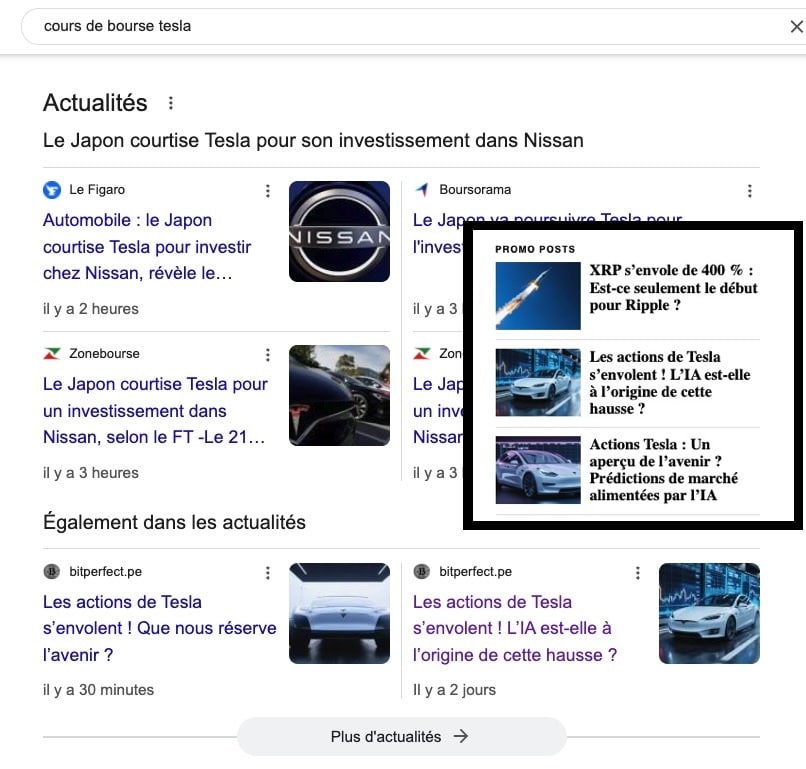This screenshot has height=769, width=806.
Task: Click the Boursorama favicon
Action: [422, 190]
